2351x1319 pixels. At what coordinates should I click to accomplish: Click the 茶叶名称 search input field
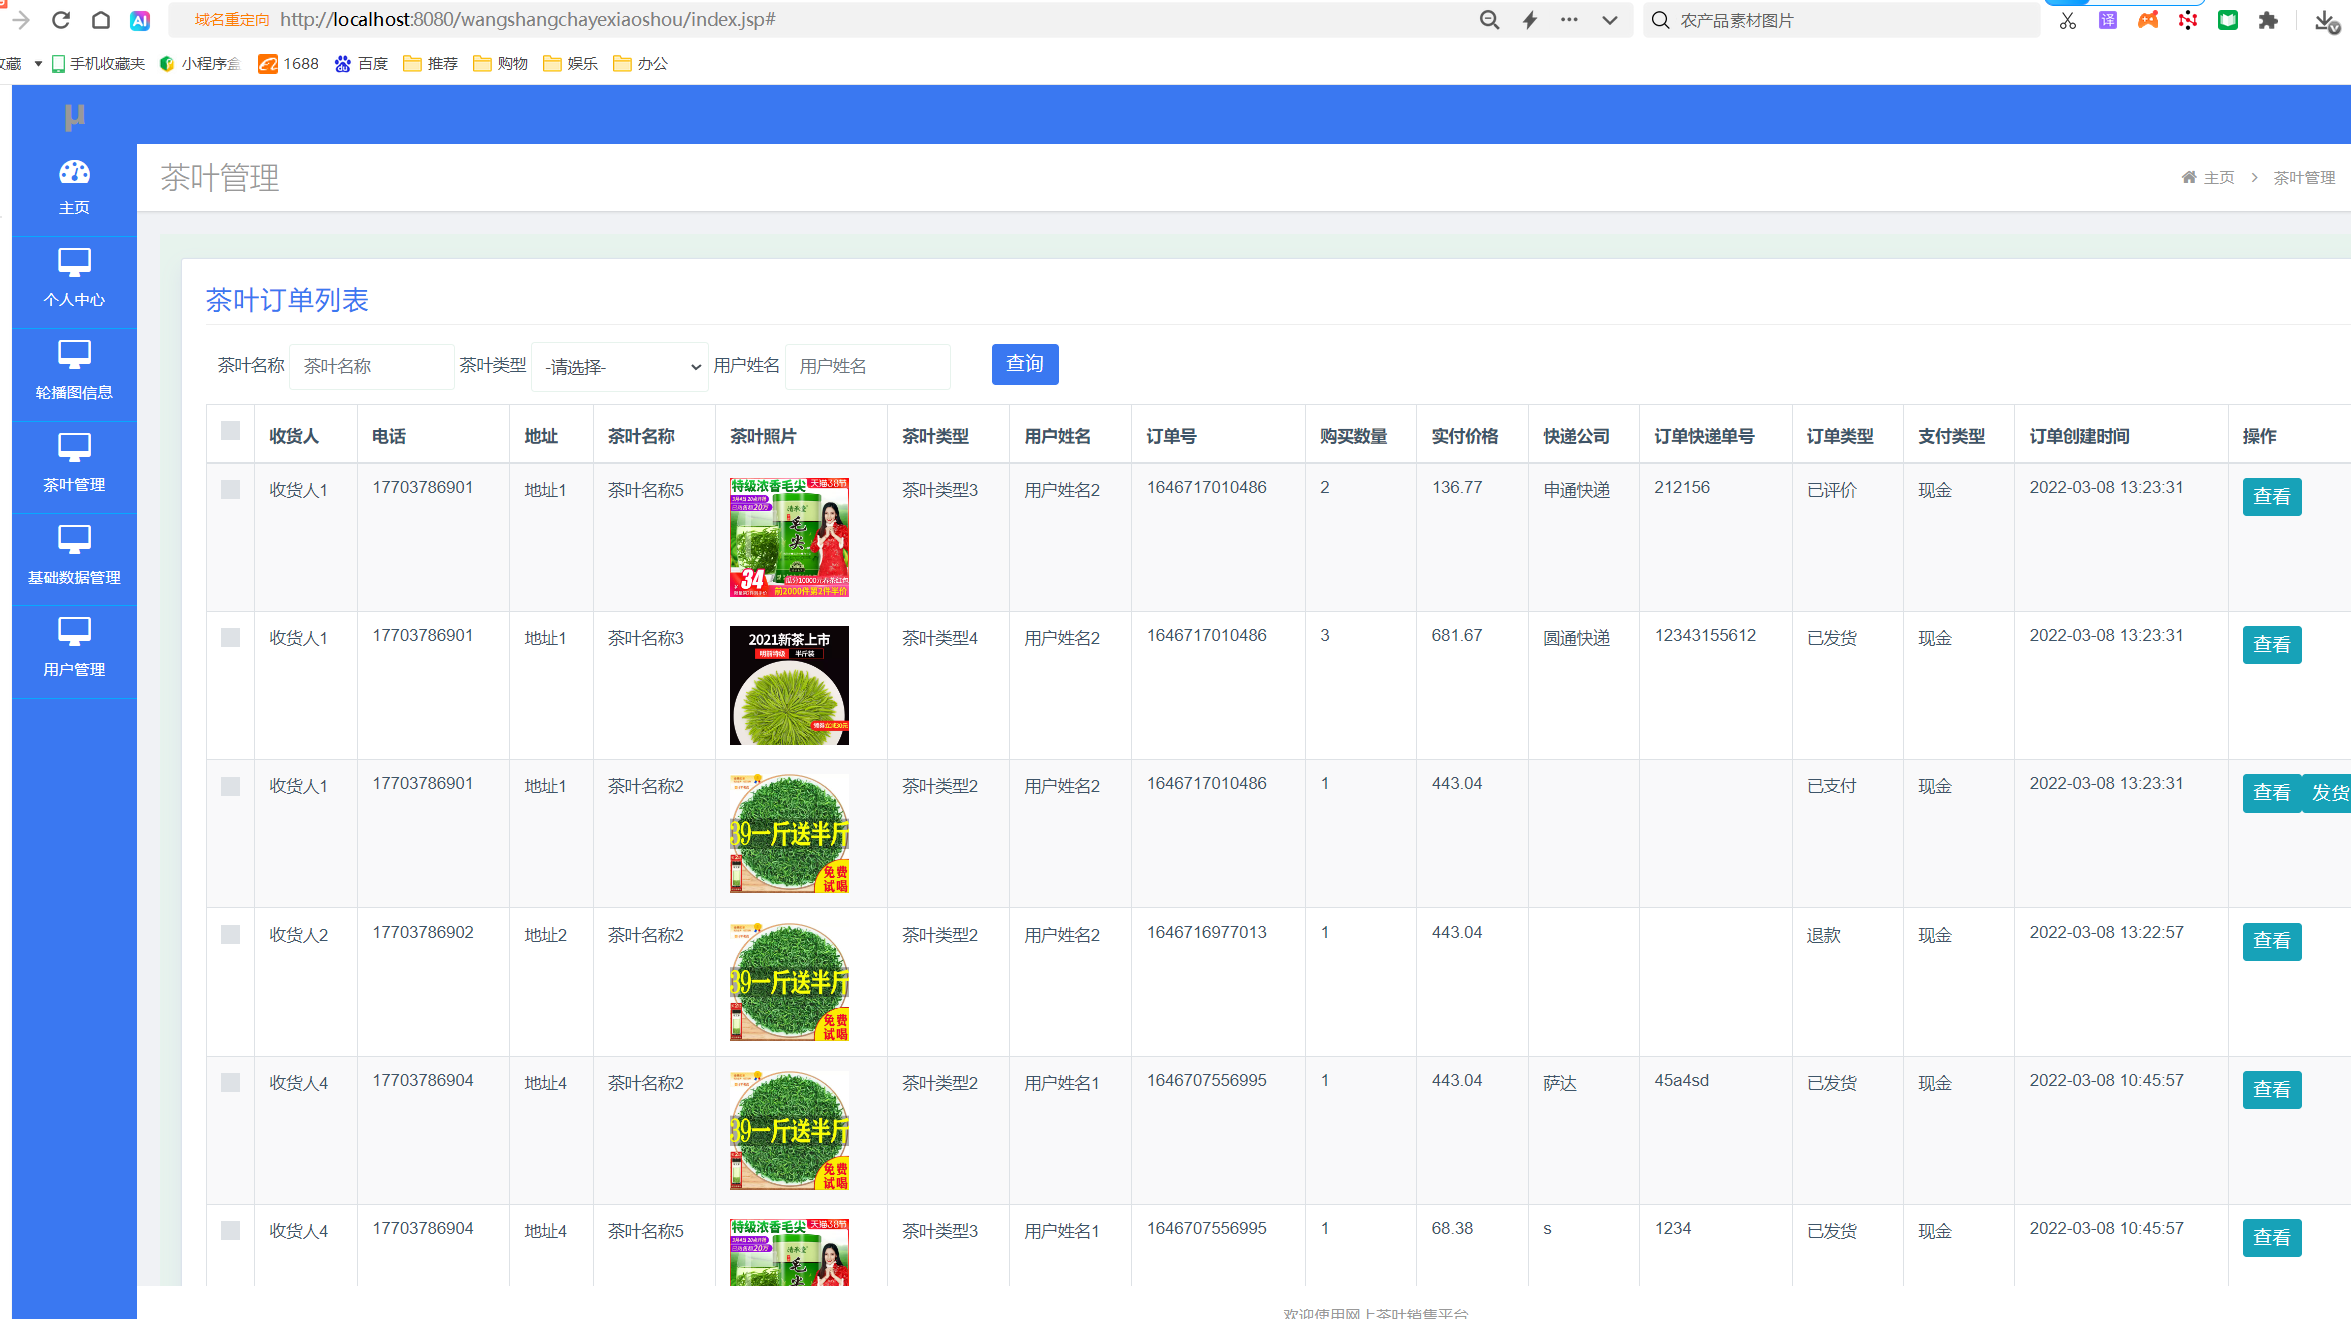tap(371, 367)
